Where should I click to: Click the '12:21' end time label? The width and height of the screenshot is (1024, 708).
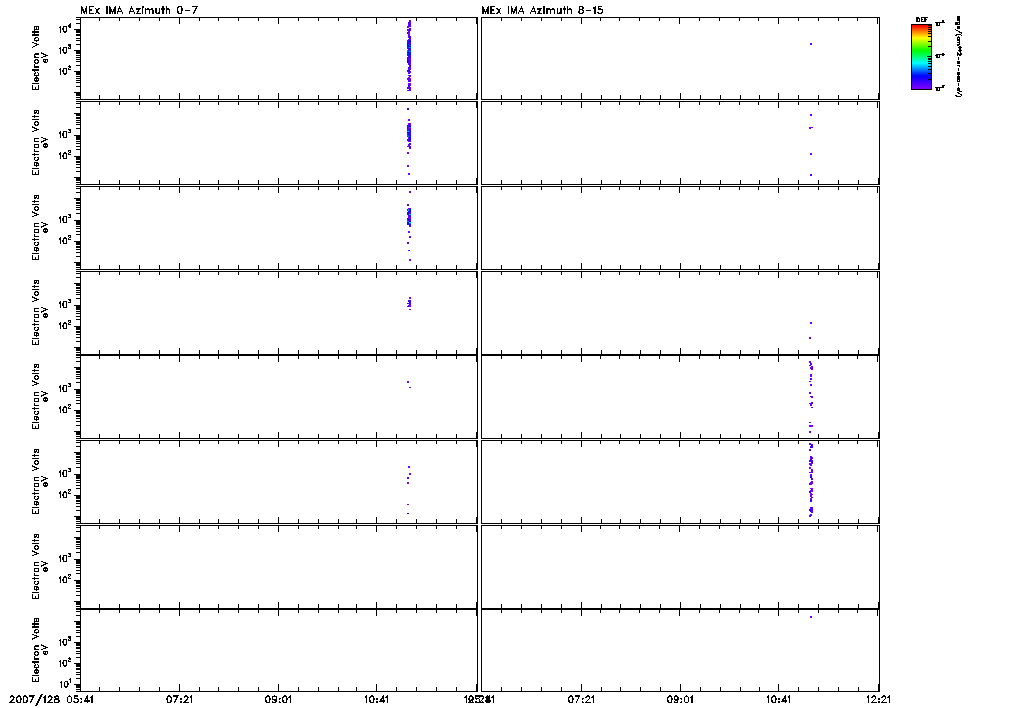[879, 700]
